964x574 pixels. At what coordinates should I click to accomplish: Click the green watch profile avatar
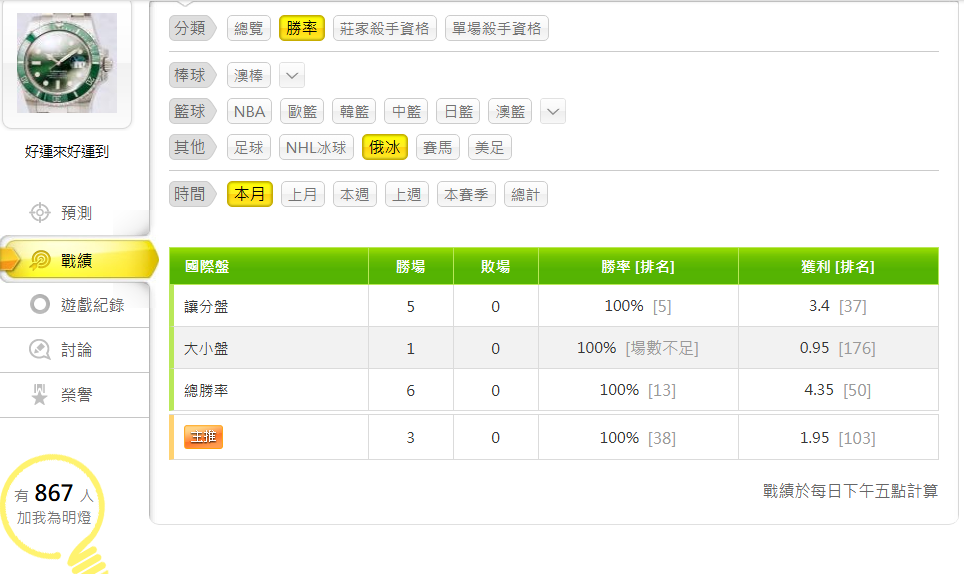tap(66, 63)
